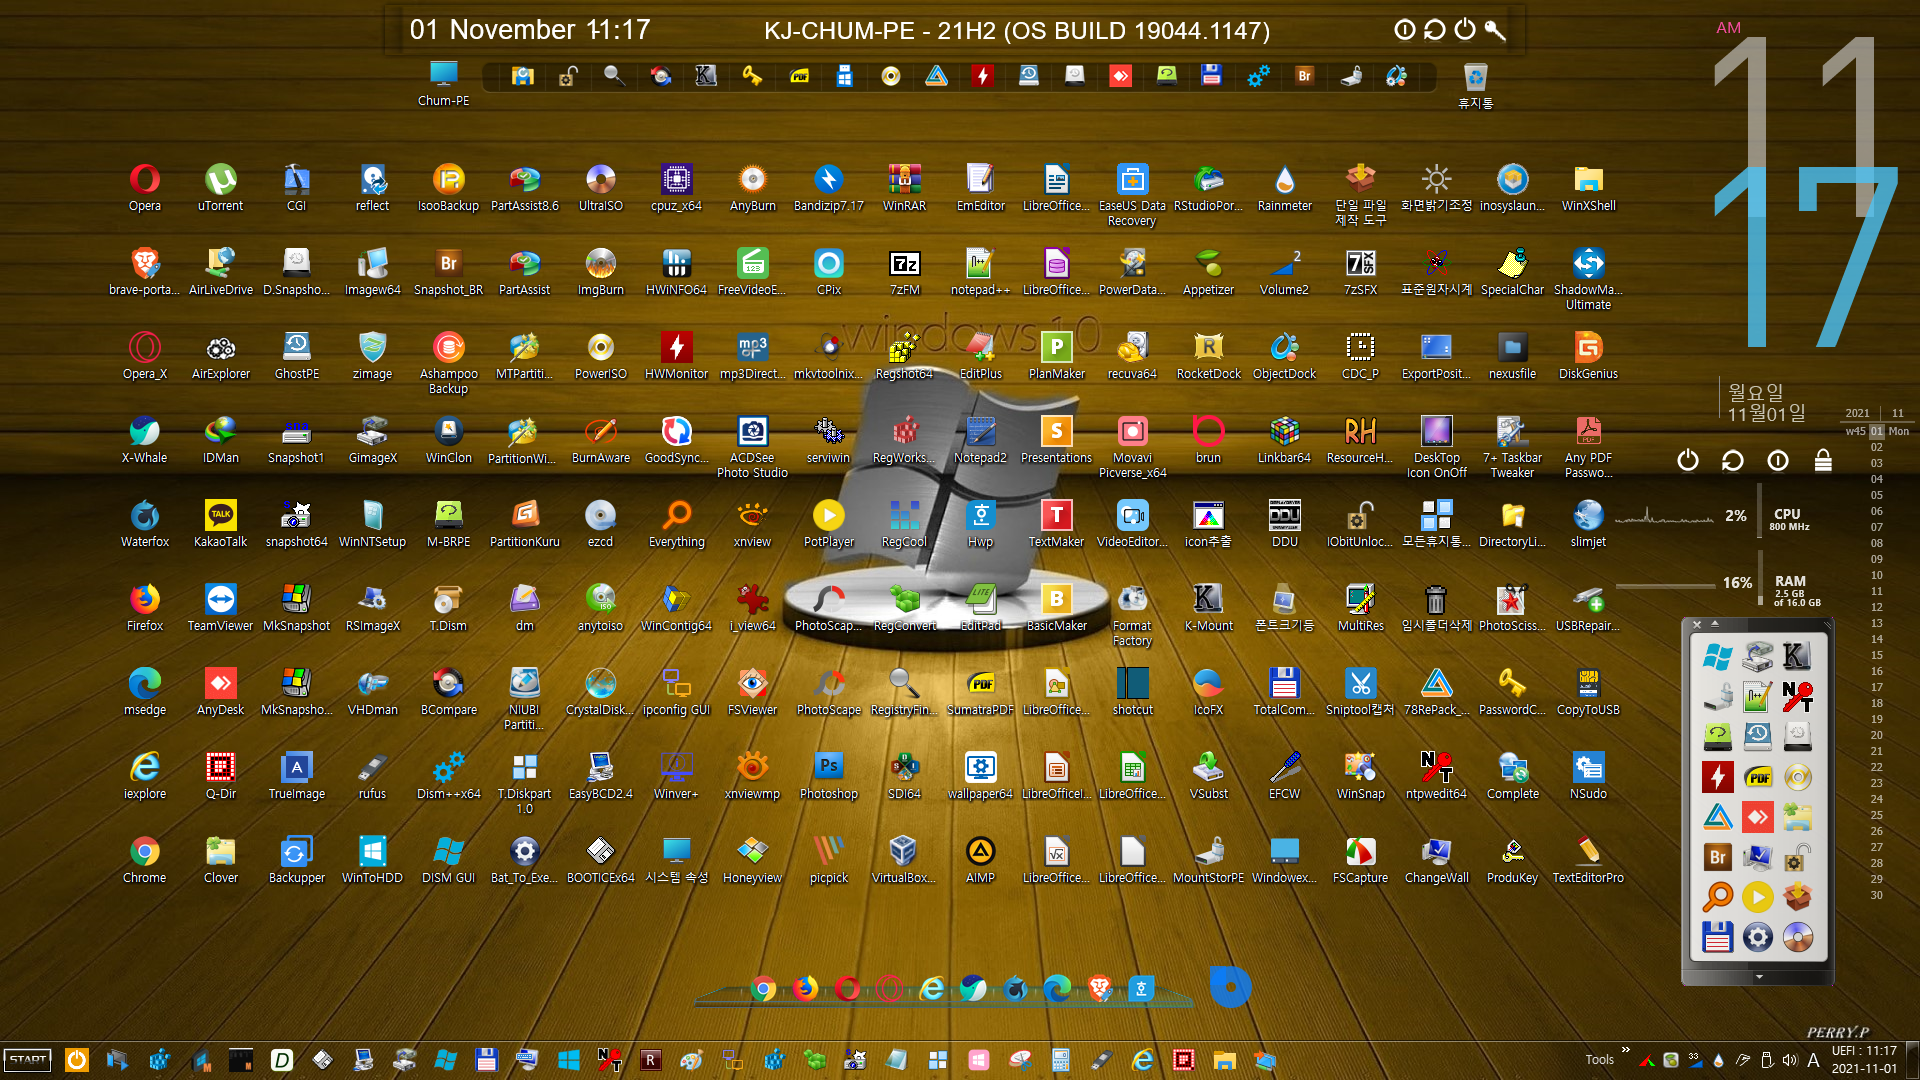Open the rufus desktop icon
This screenshot has height=1080, width=1920.
(x=372, y=775)
